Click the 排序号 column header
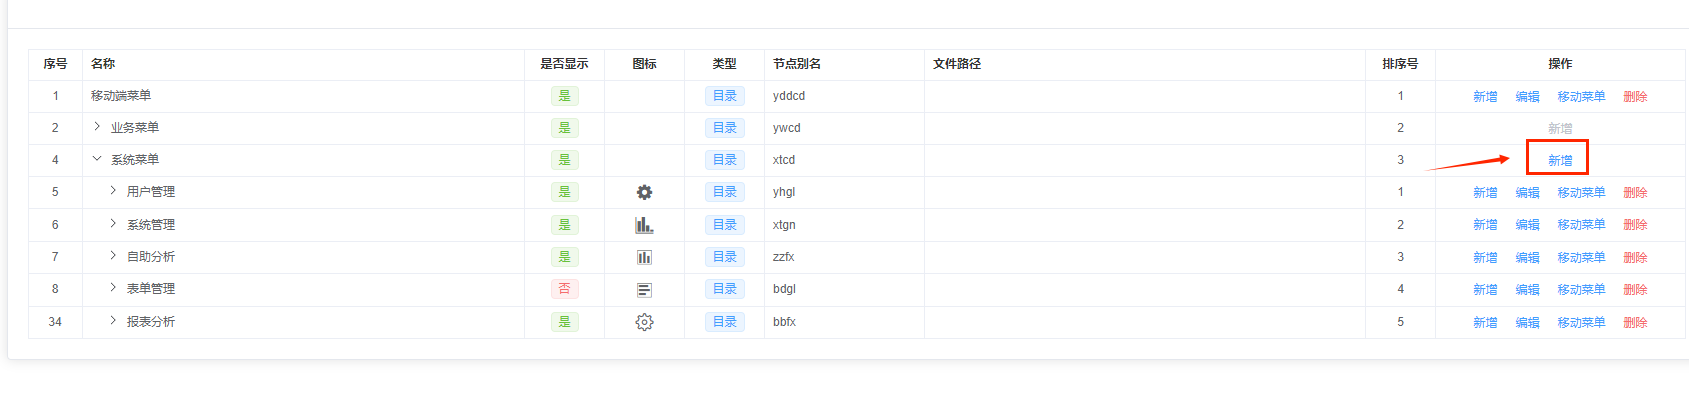 (1400, 64)
